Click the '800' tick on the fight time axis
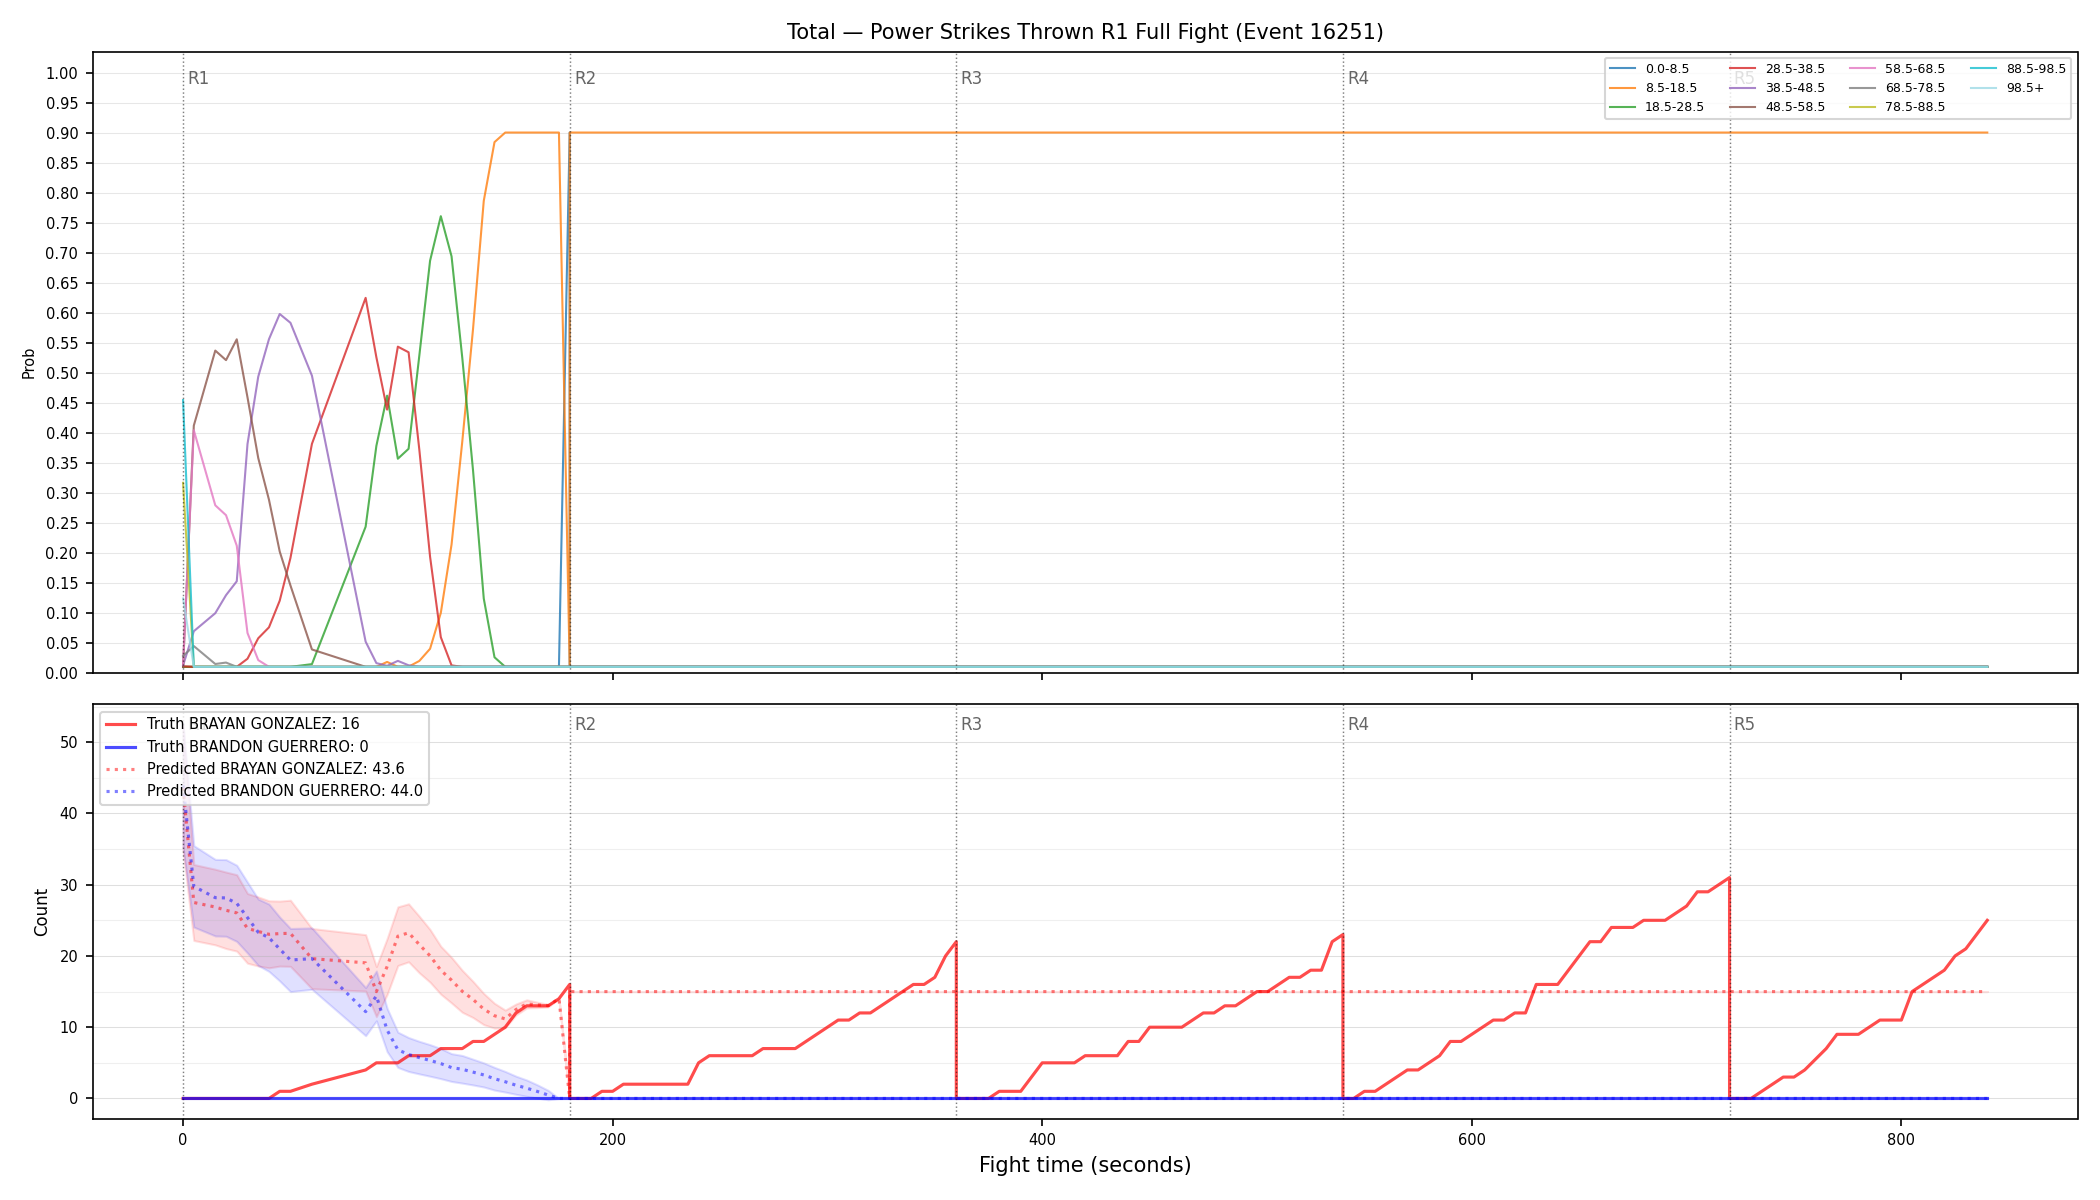The height and width of the screenshot is (1200, 2100). point(1901,1139)
